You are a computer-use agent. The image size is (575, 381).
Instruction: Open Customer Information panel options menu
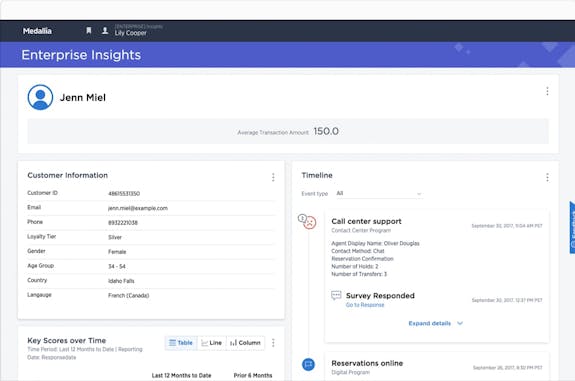(273, 177)
